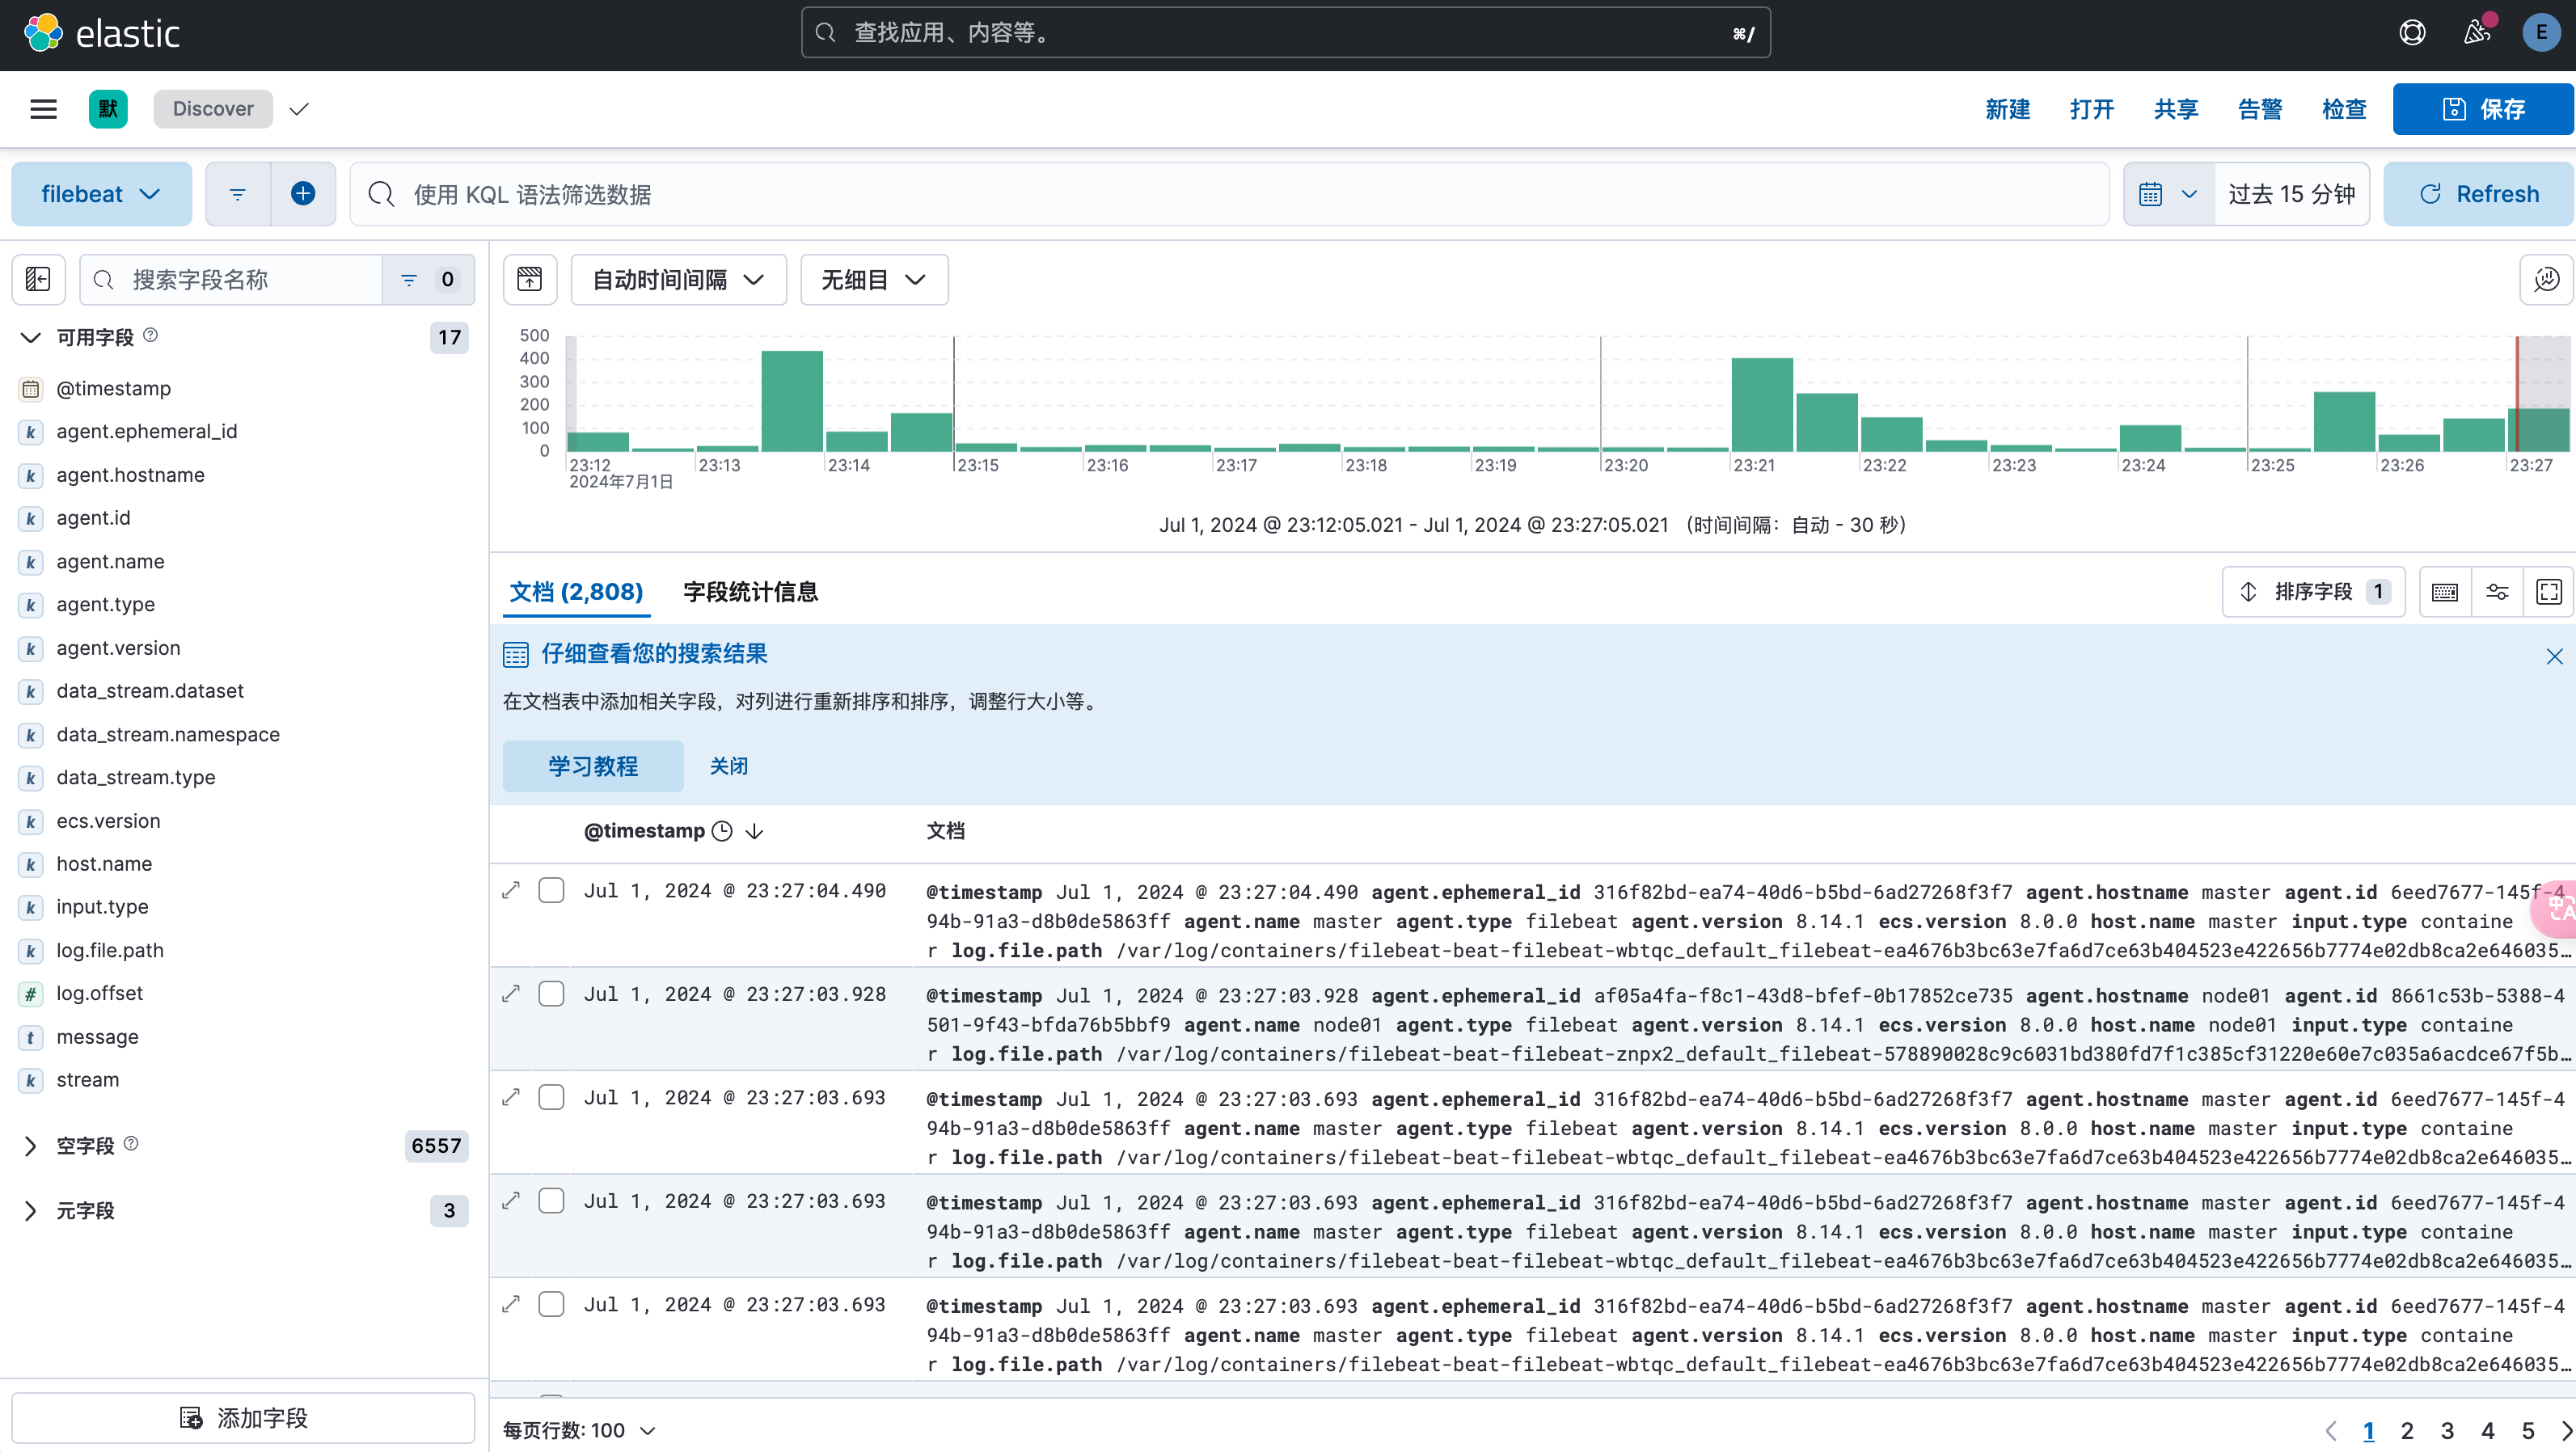
Task: Click available fields info icon
Action: tap(150, 335)
